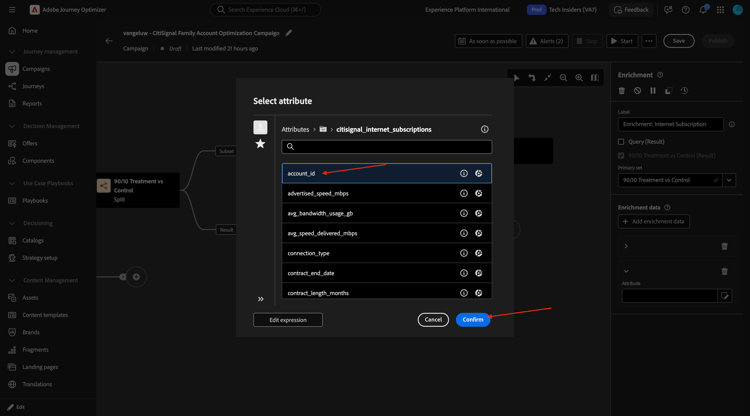750x416 pixels.
Task: Click Add enrichment data button
Action: click(x=653, y=221)
